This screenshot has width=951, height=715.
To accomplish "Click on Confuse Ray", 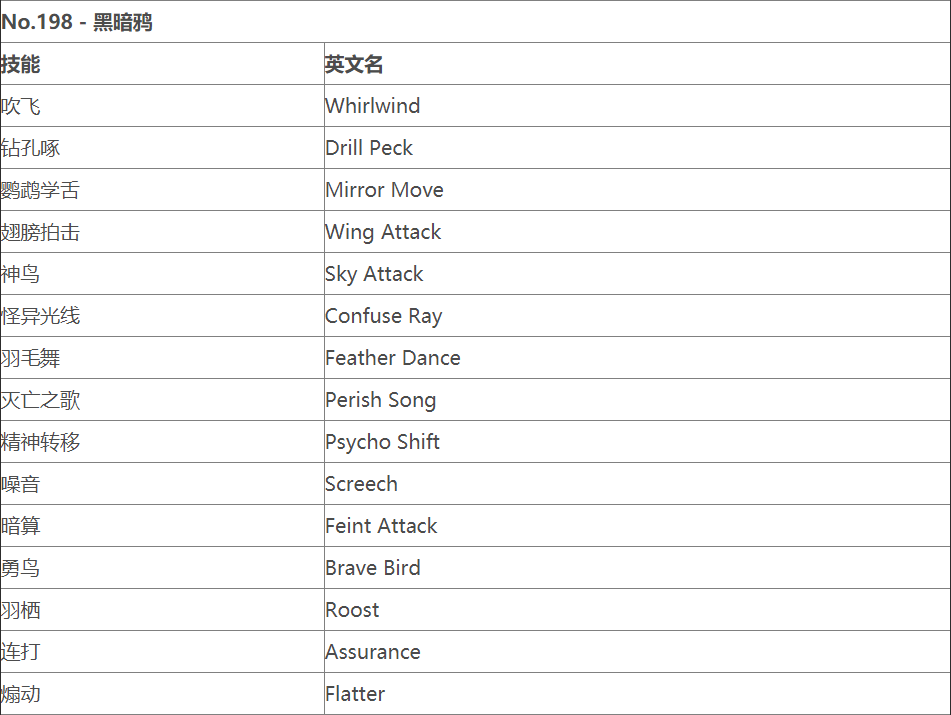I will [383, 316].
